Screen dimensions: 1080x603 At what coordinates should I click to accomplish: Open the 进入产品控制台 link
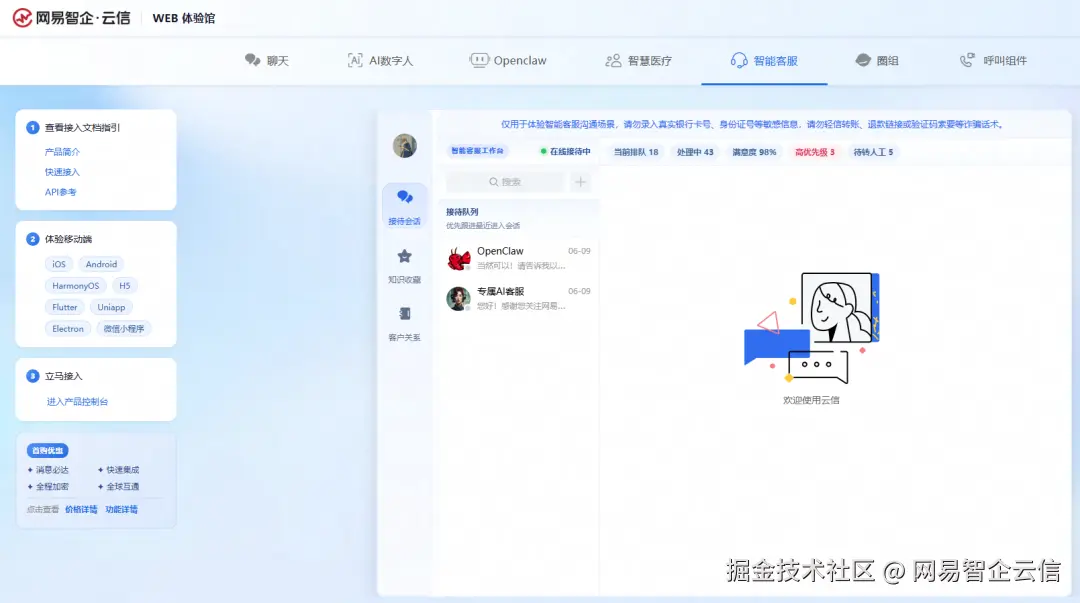[77, 402]
